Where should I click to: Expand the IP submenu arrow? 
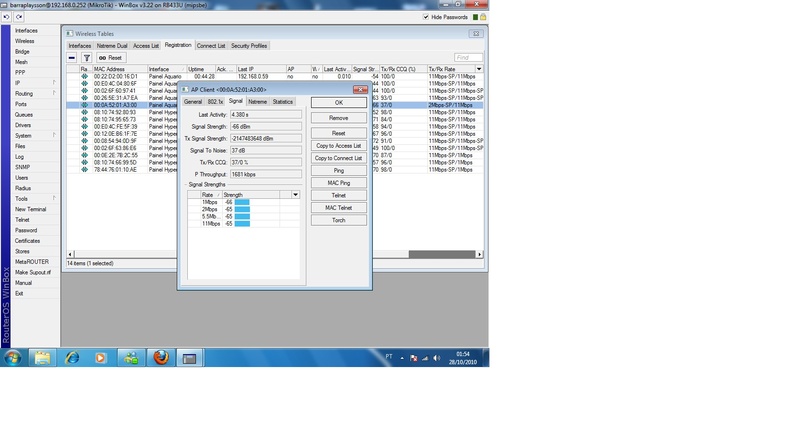(x=54, y=82)
